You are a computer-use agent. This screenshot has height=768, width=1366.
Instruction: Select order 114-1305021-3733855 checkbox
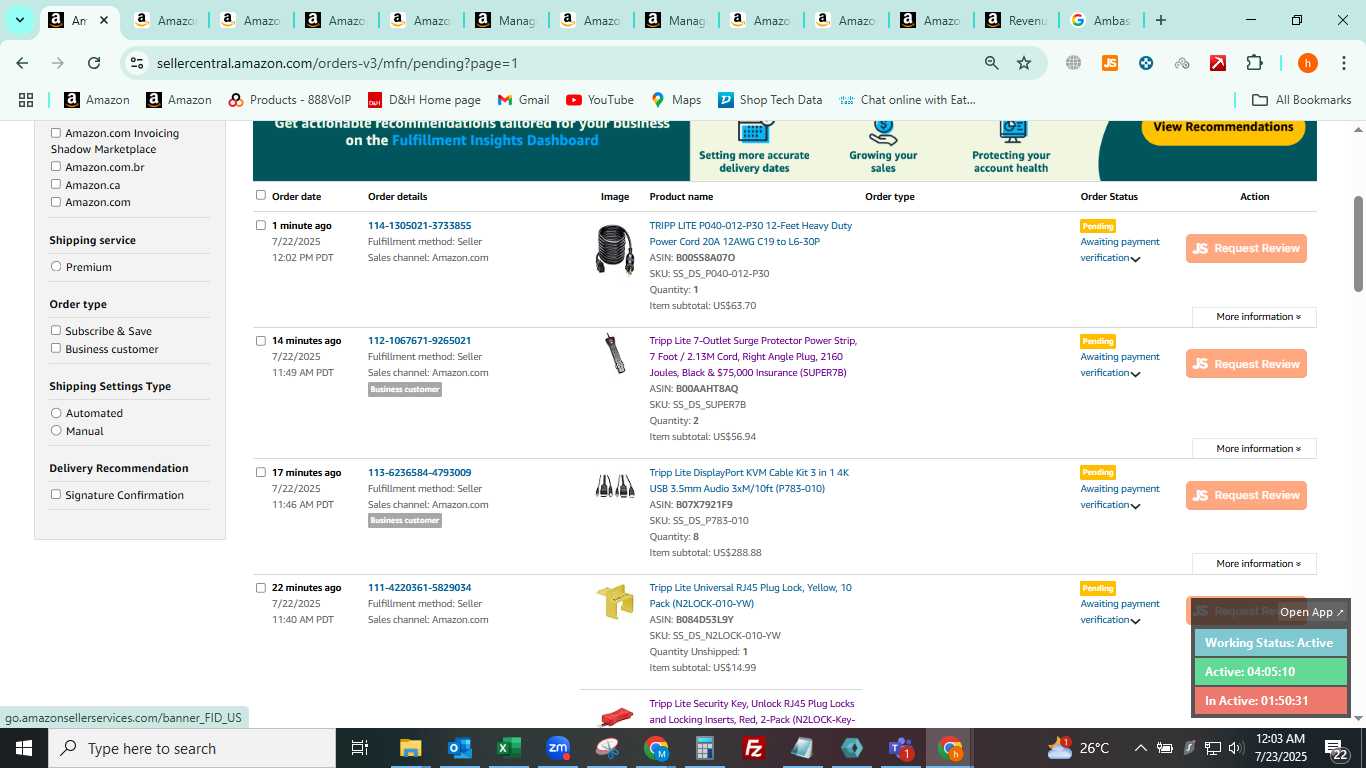pos(261,226)
